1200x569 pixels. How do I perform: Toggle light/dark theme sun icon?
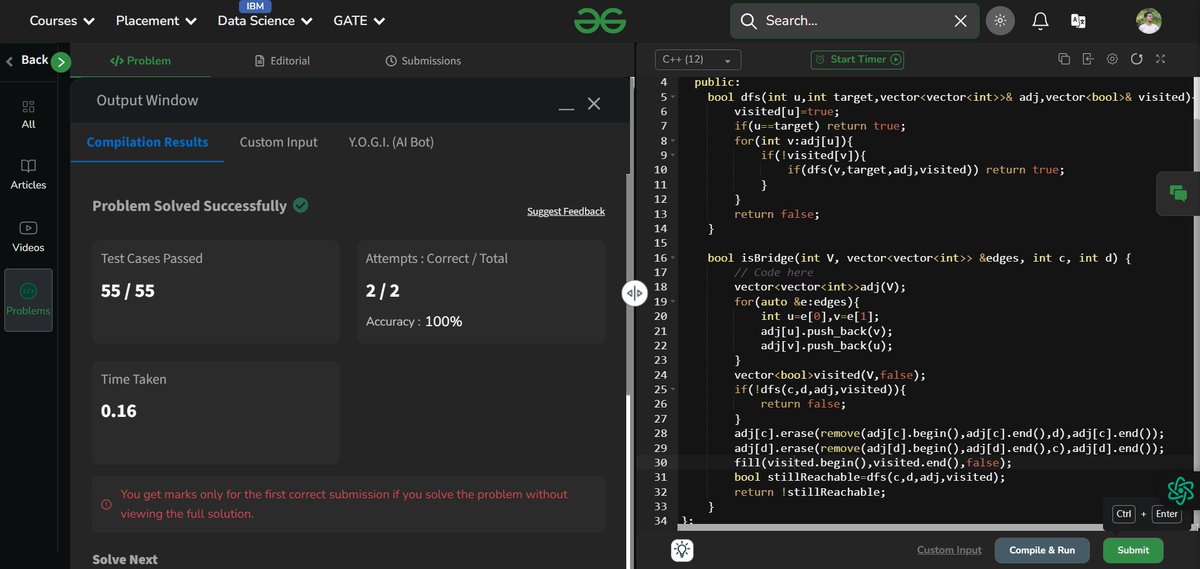999,20
